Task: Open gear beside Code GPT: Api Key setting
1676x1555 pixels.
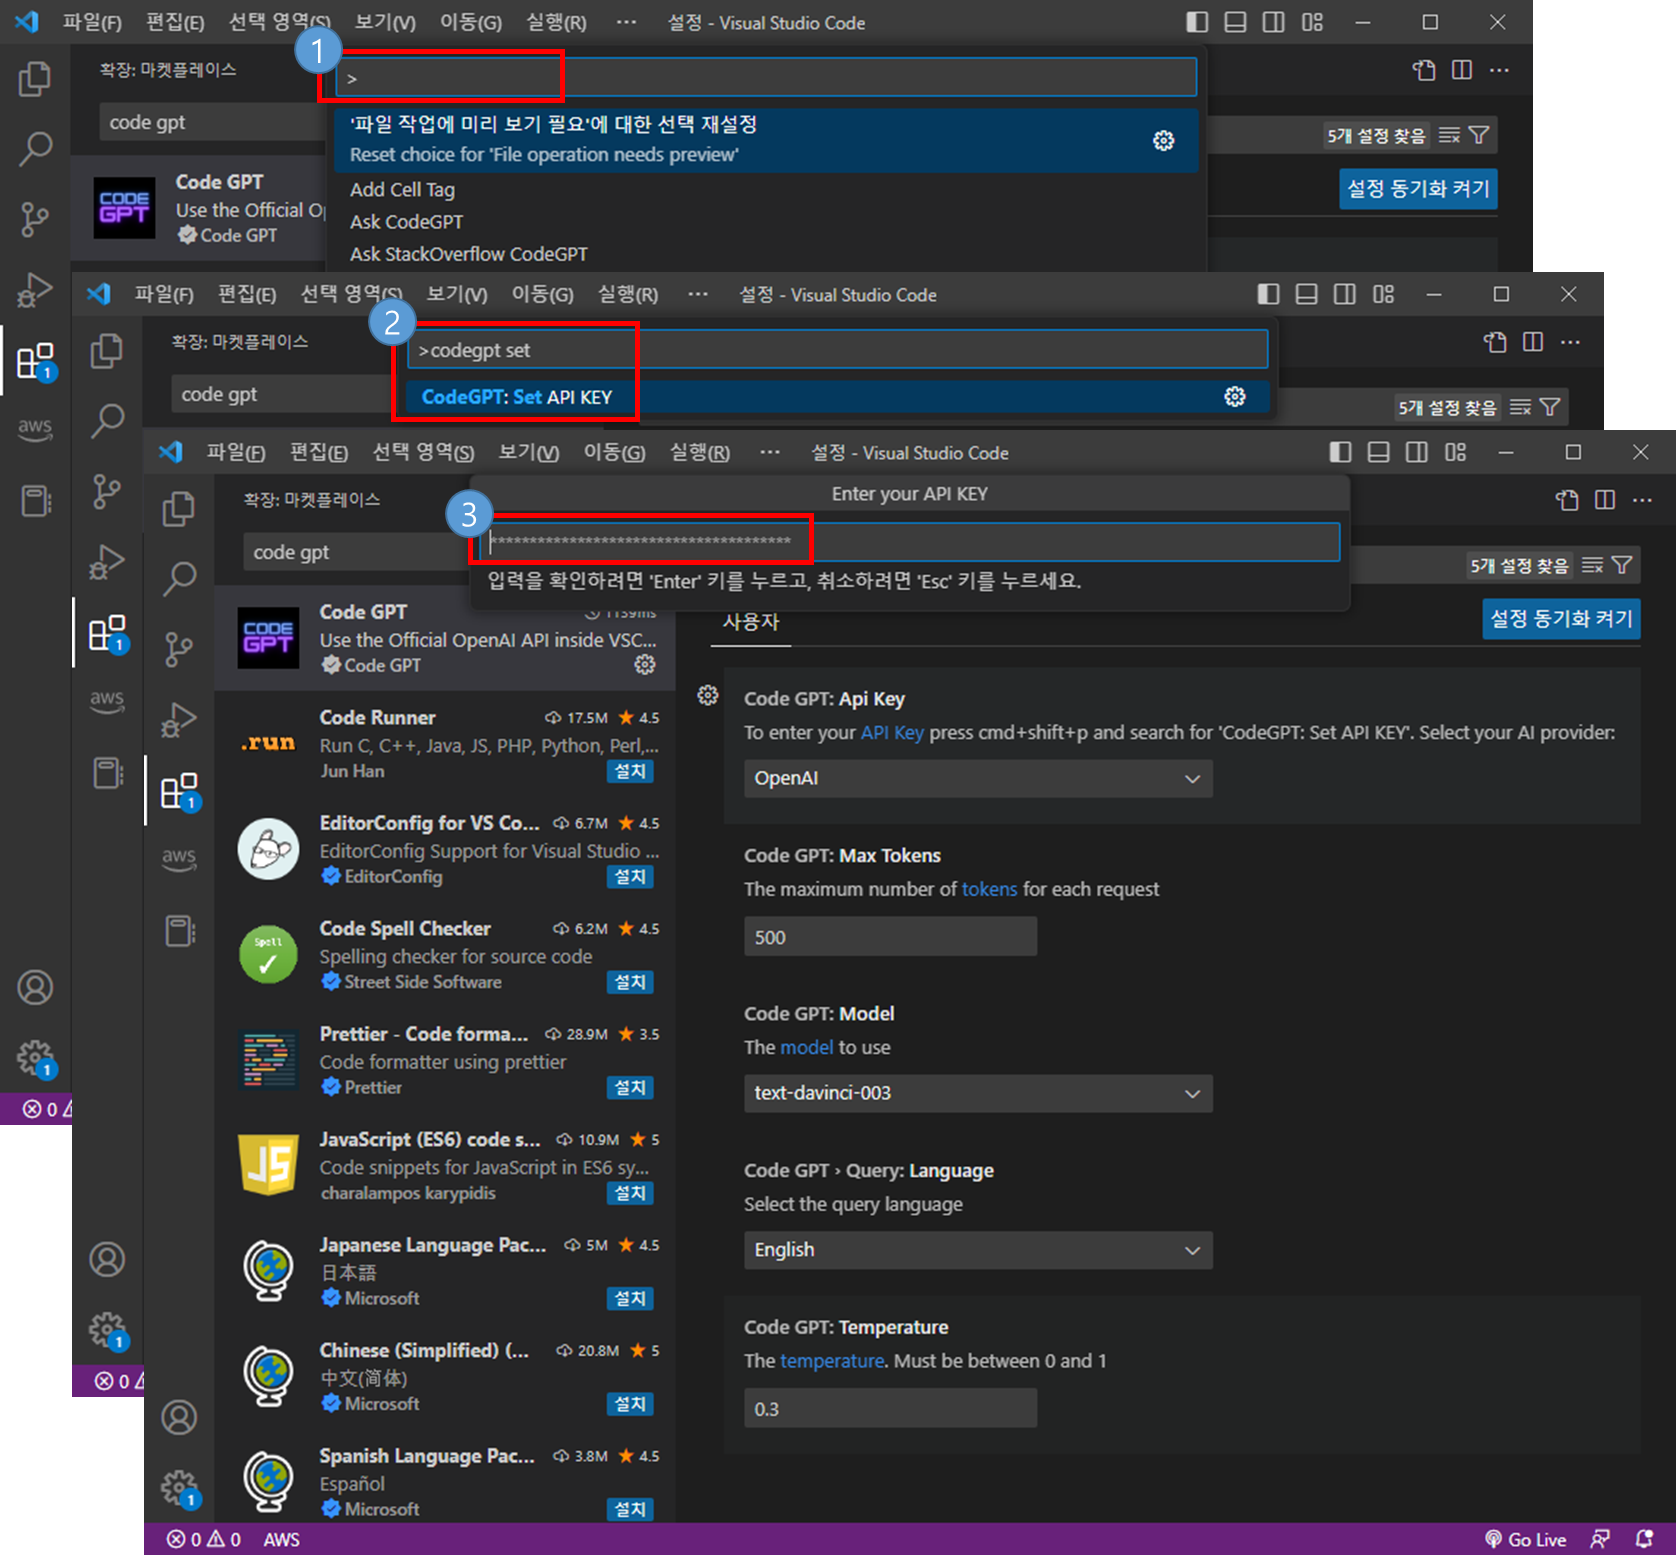Action: click(x=708, y=695)
